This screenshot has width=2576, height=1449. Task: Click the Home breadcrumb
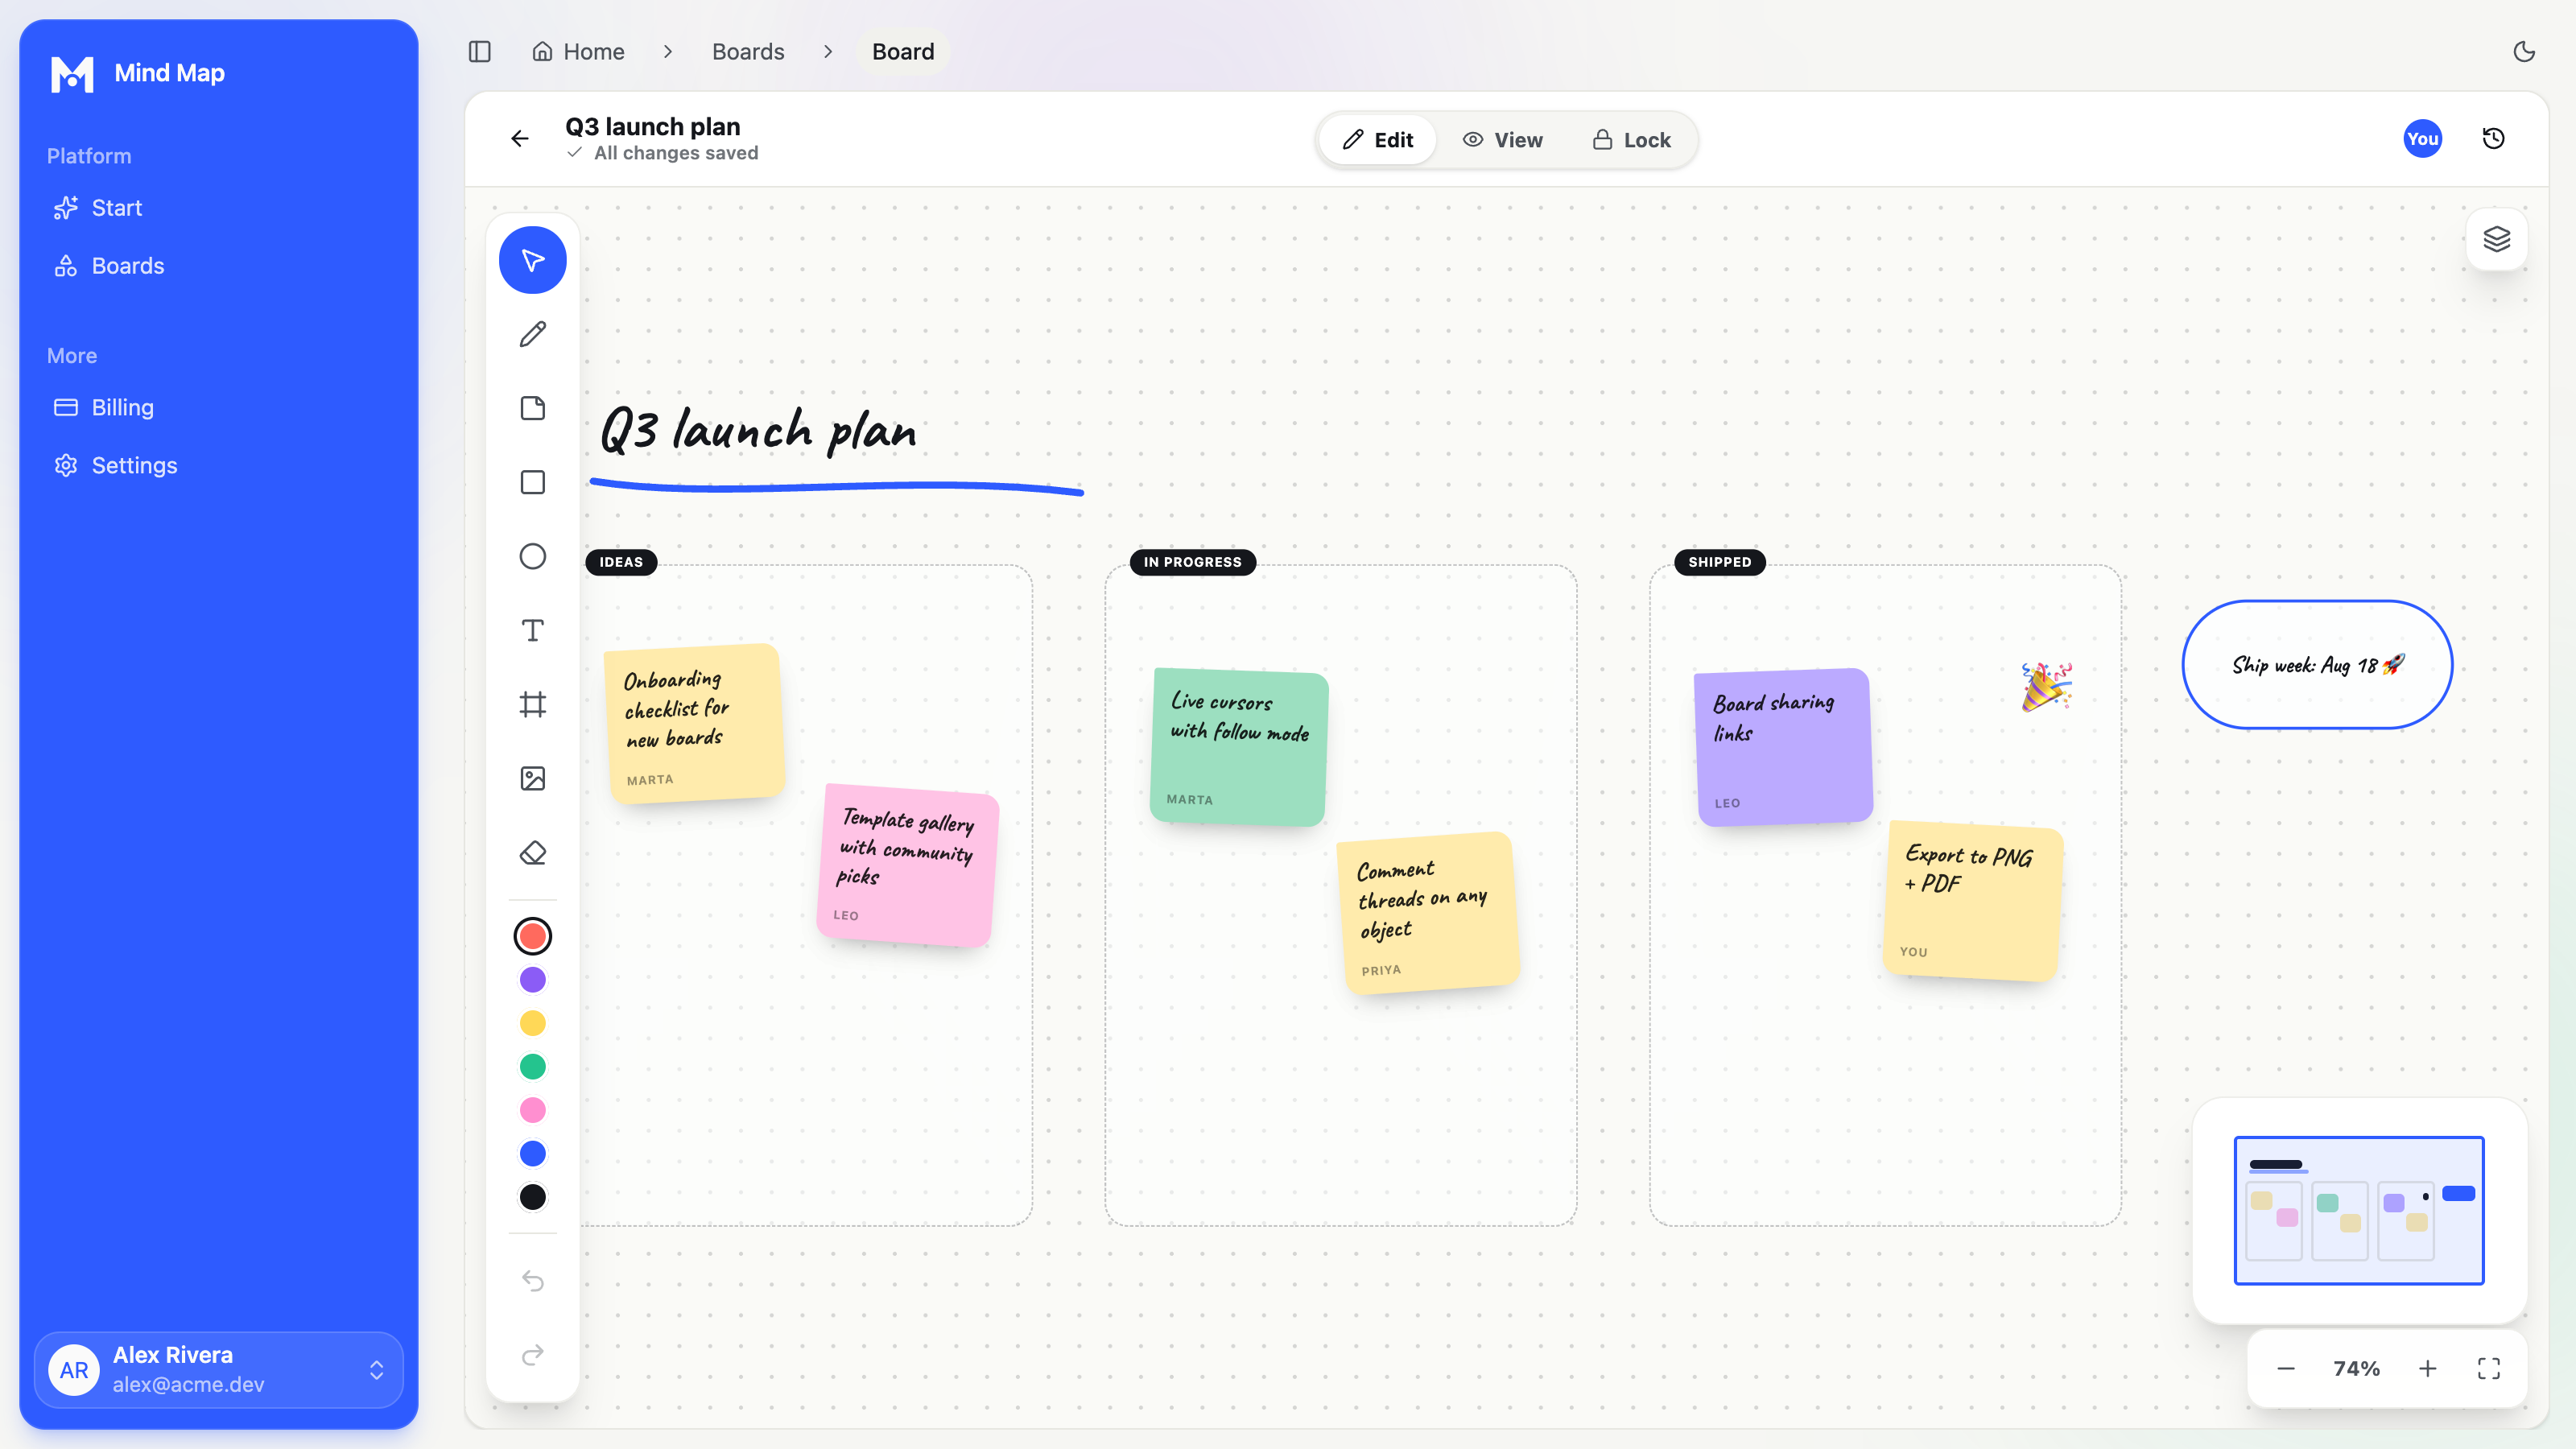pyautogui.click(x=578, y=52)
